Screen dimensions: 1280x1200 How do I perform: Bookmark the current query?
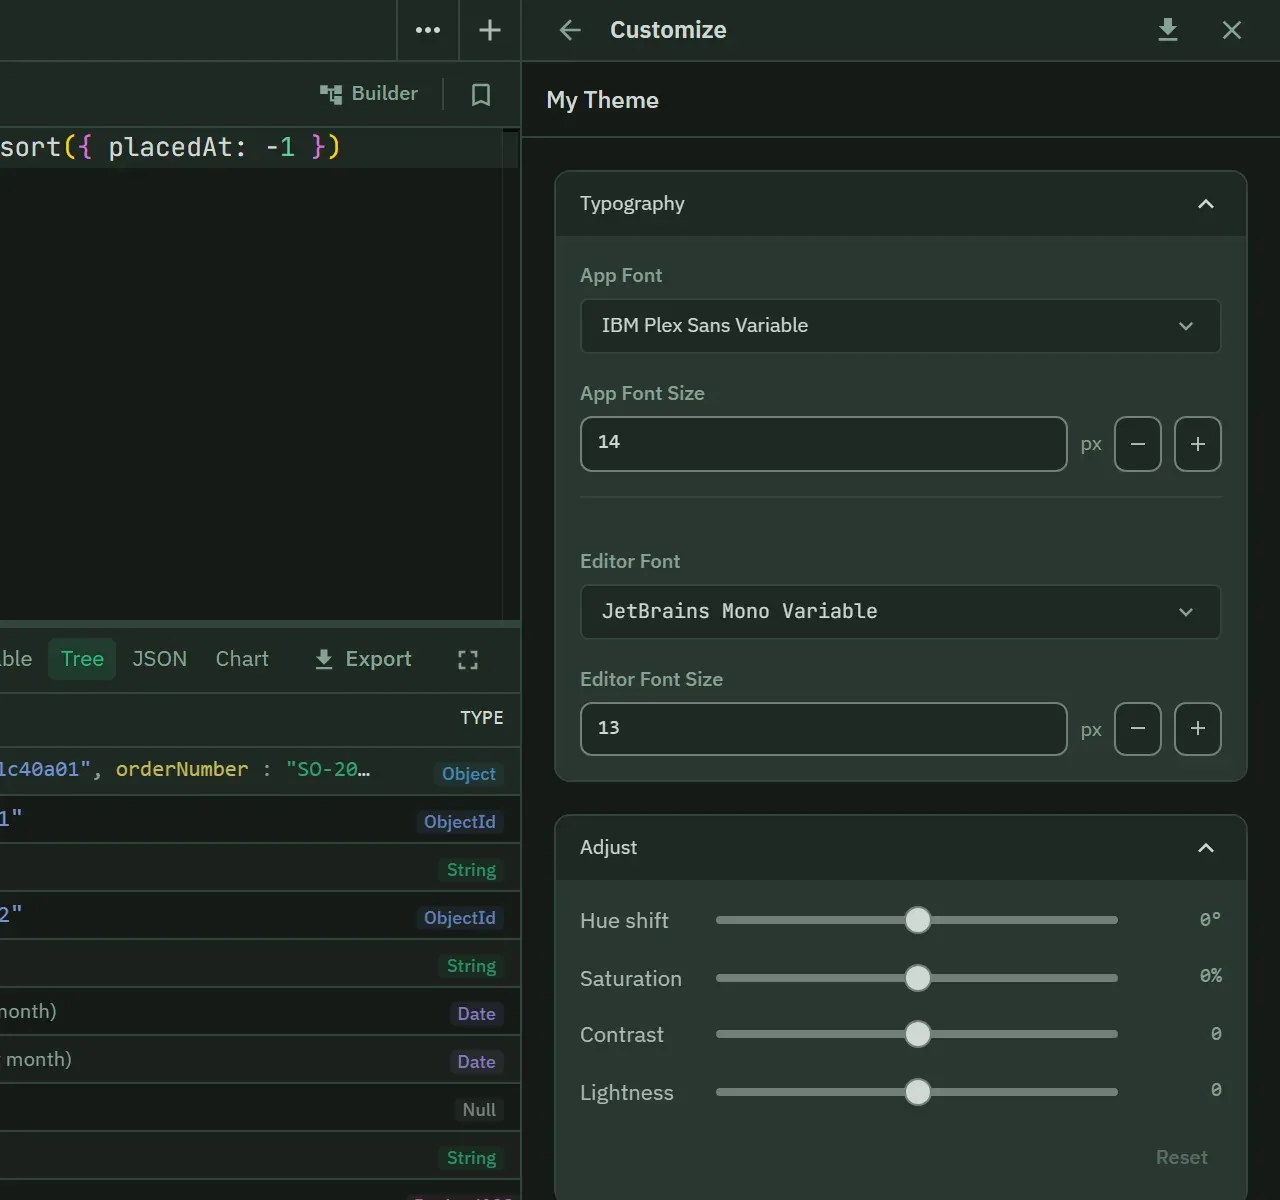481,94
